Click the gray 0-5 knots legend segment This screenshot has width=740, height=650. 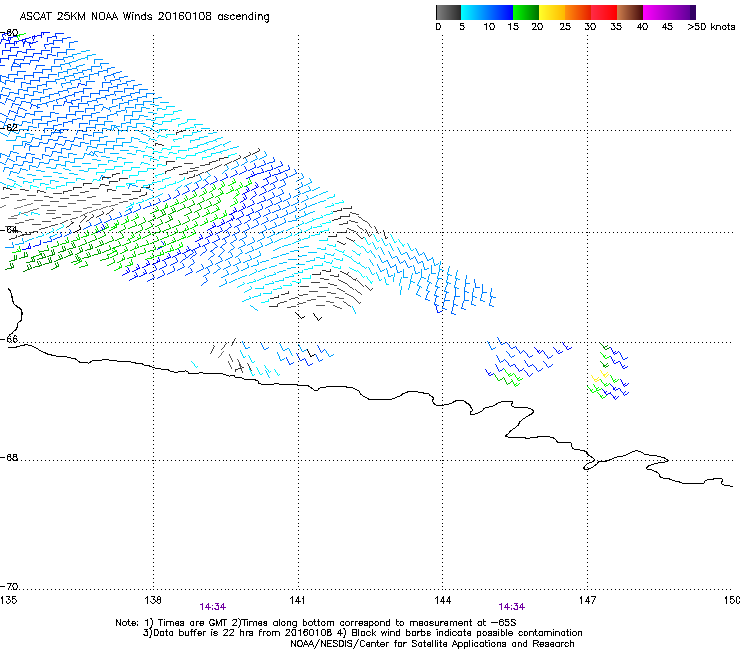(x=448, y=12)
